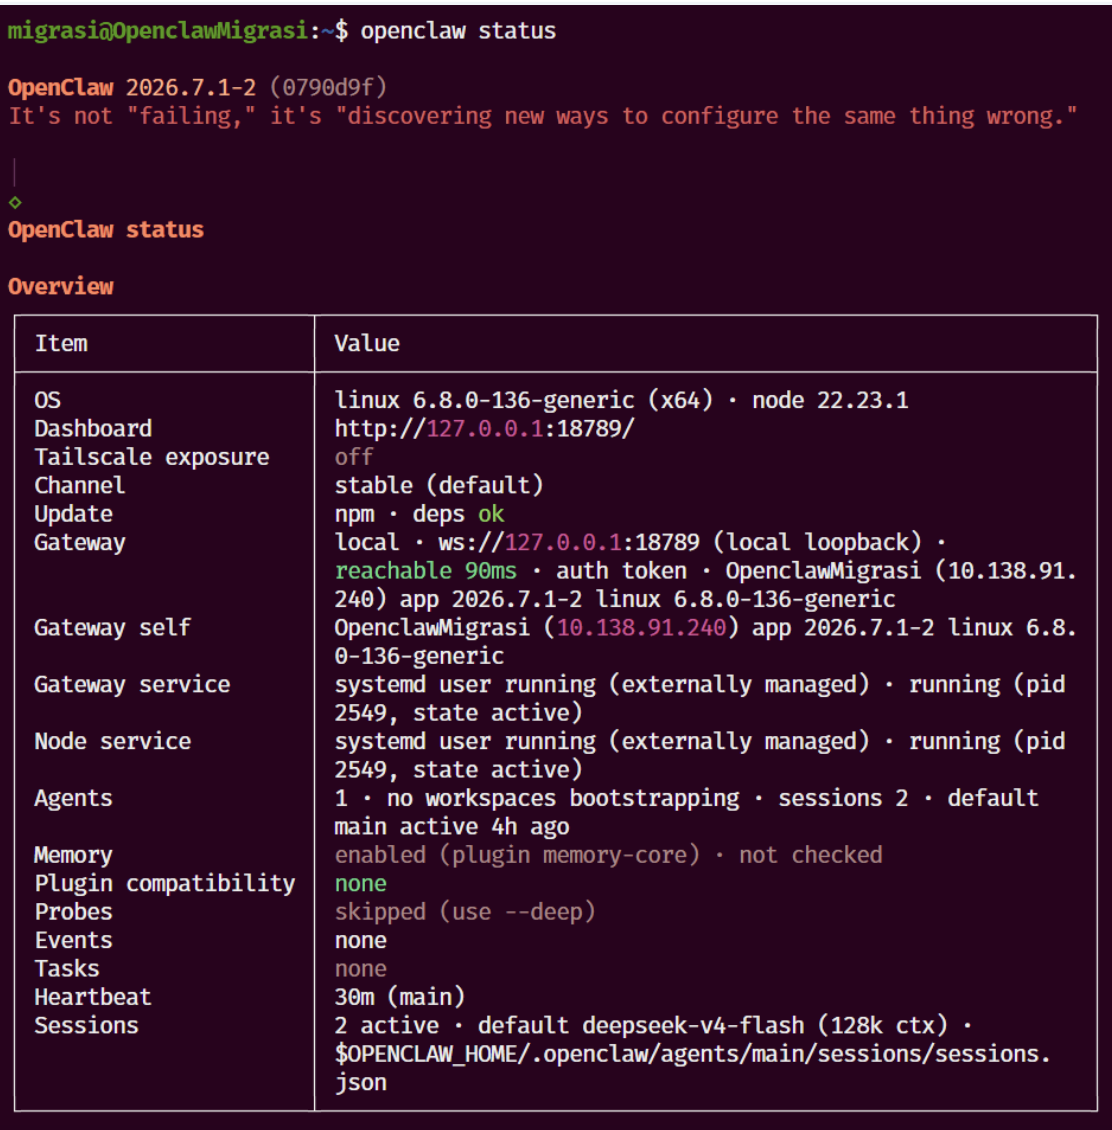Click the Node service 'systemd user running' value
Viewport: 1112px width, 1130px height.
point(465,742)
